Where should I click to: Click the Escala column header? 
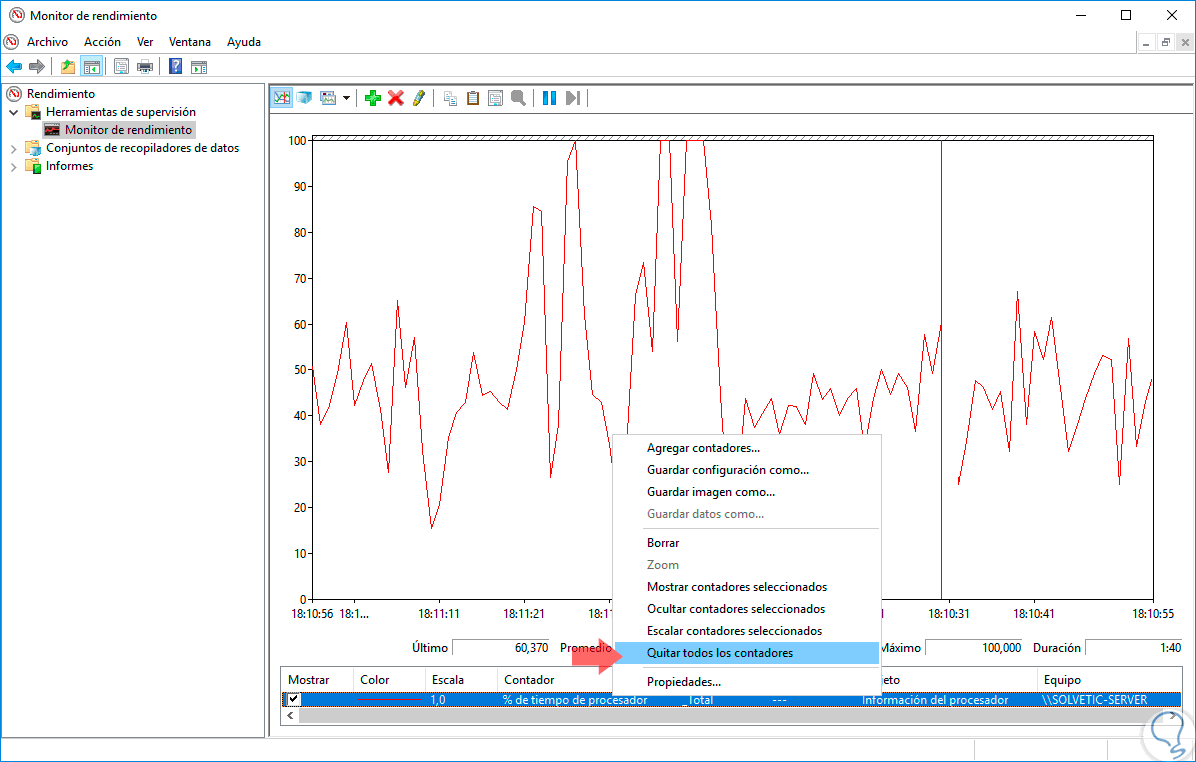(x=461, y=680)
